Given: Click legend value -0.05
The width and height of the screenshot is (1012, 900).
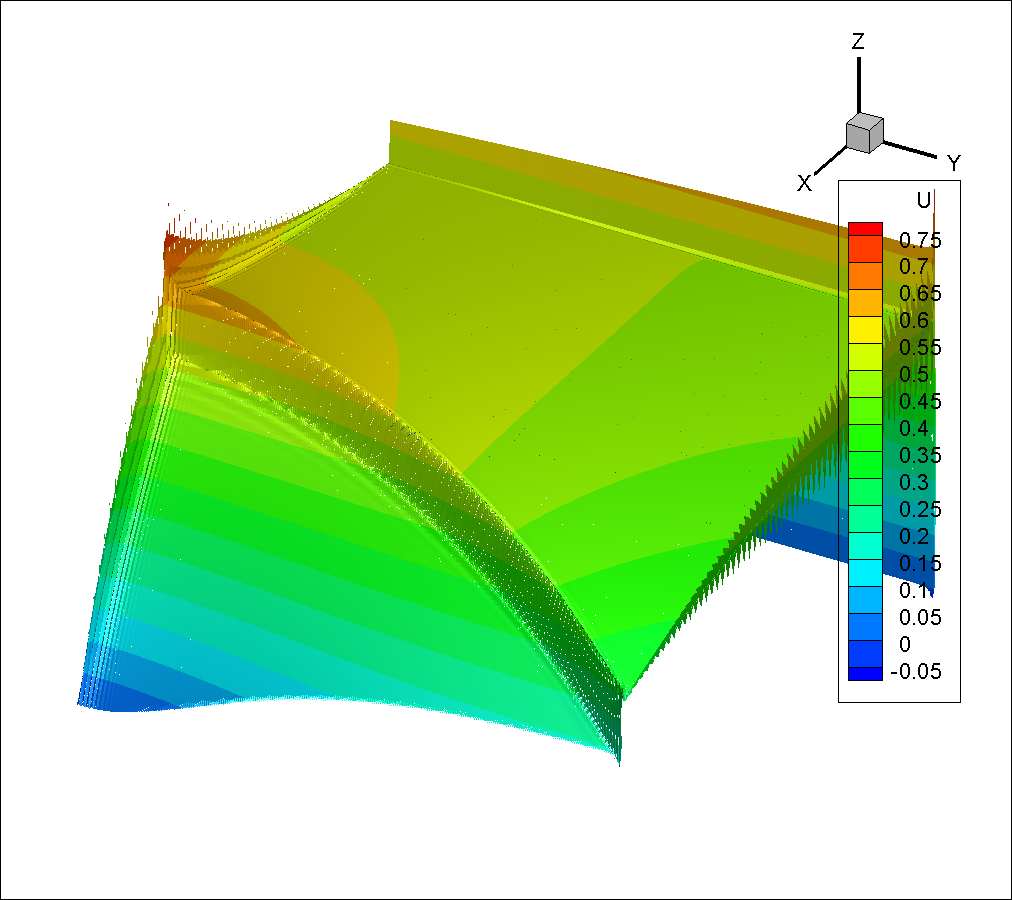Looking at the screenshot, I should click(916, 672).
